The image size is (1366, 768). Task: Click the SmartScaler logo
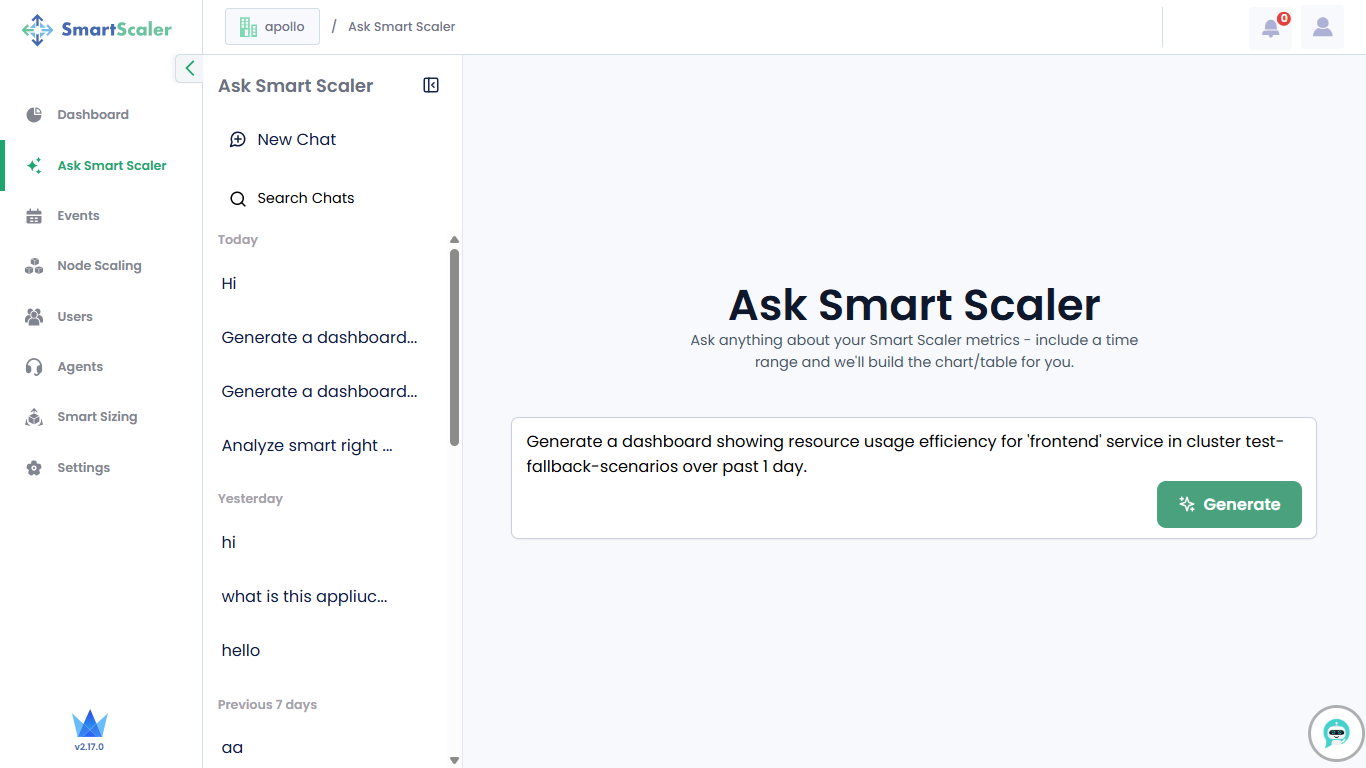click(97, 29)
